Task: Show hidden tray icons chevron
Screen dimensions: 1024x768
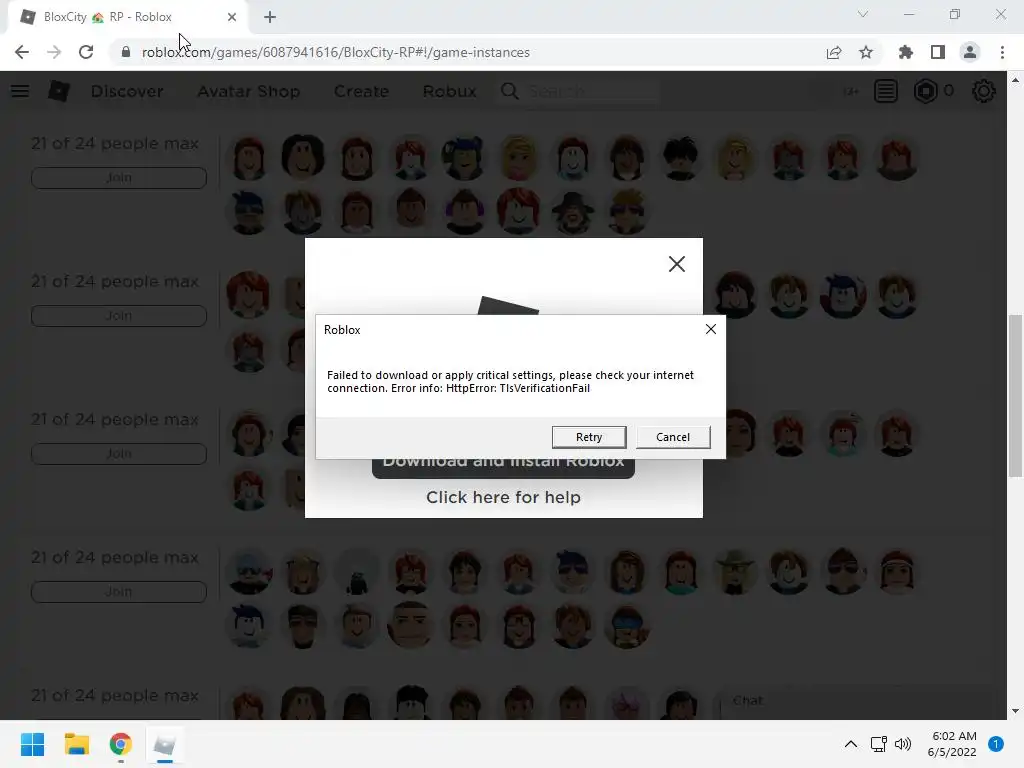Action: tap(850, 744)
